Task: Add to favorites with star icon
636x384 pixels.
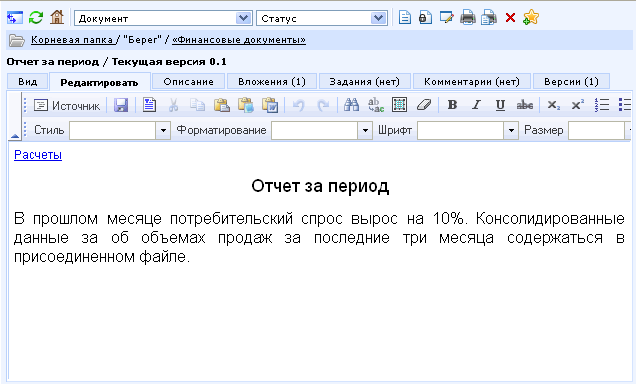Action: coord(531,17)
